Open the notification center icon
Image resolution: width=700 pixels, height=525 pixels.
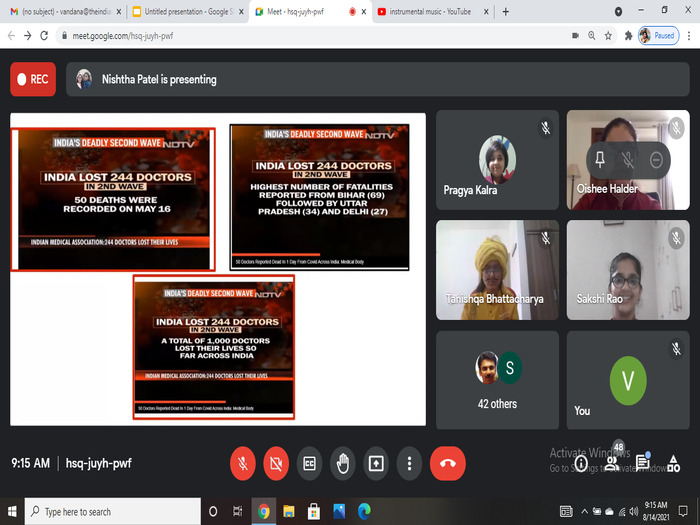coord(683,512)
